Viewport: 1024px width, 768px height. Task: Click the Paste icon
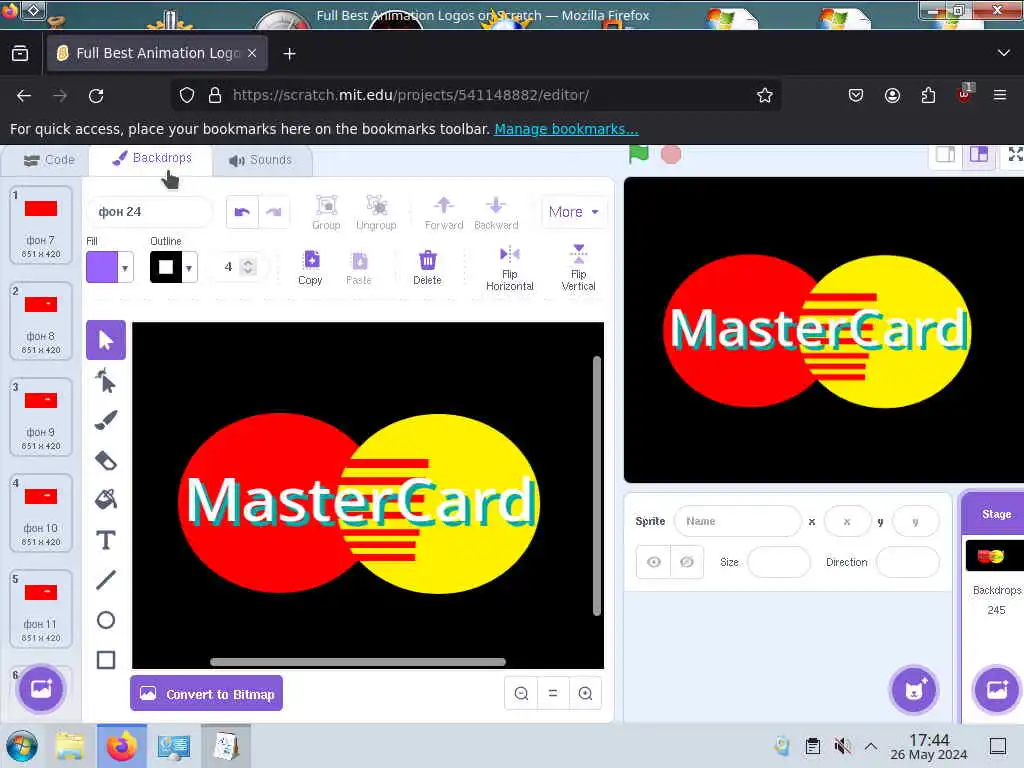point(359,268)
